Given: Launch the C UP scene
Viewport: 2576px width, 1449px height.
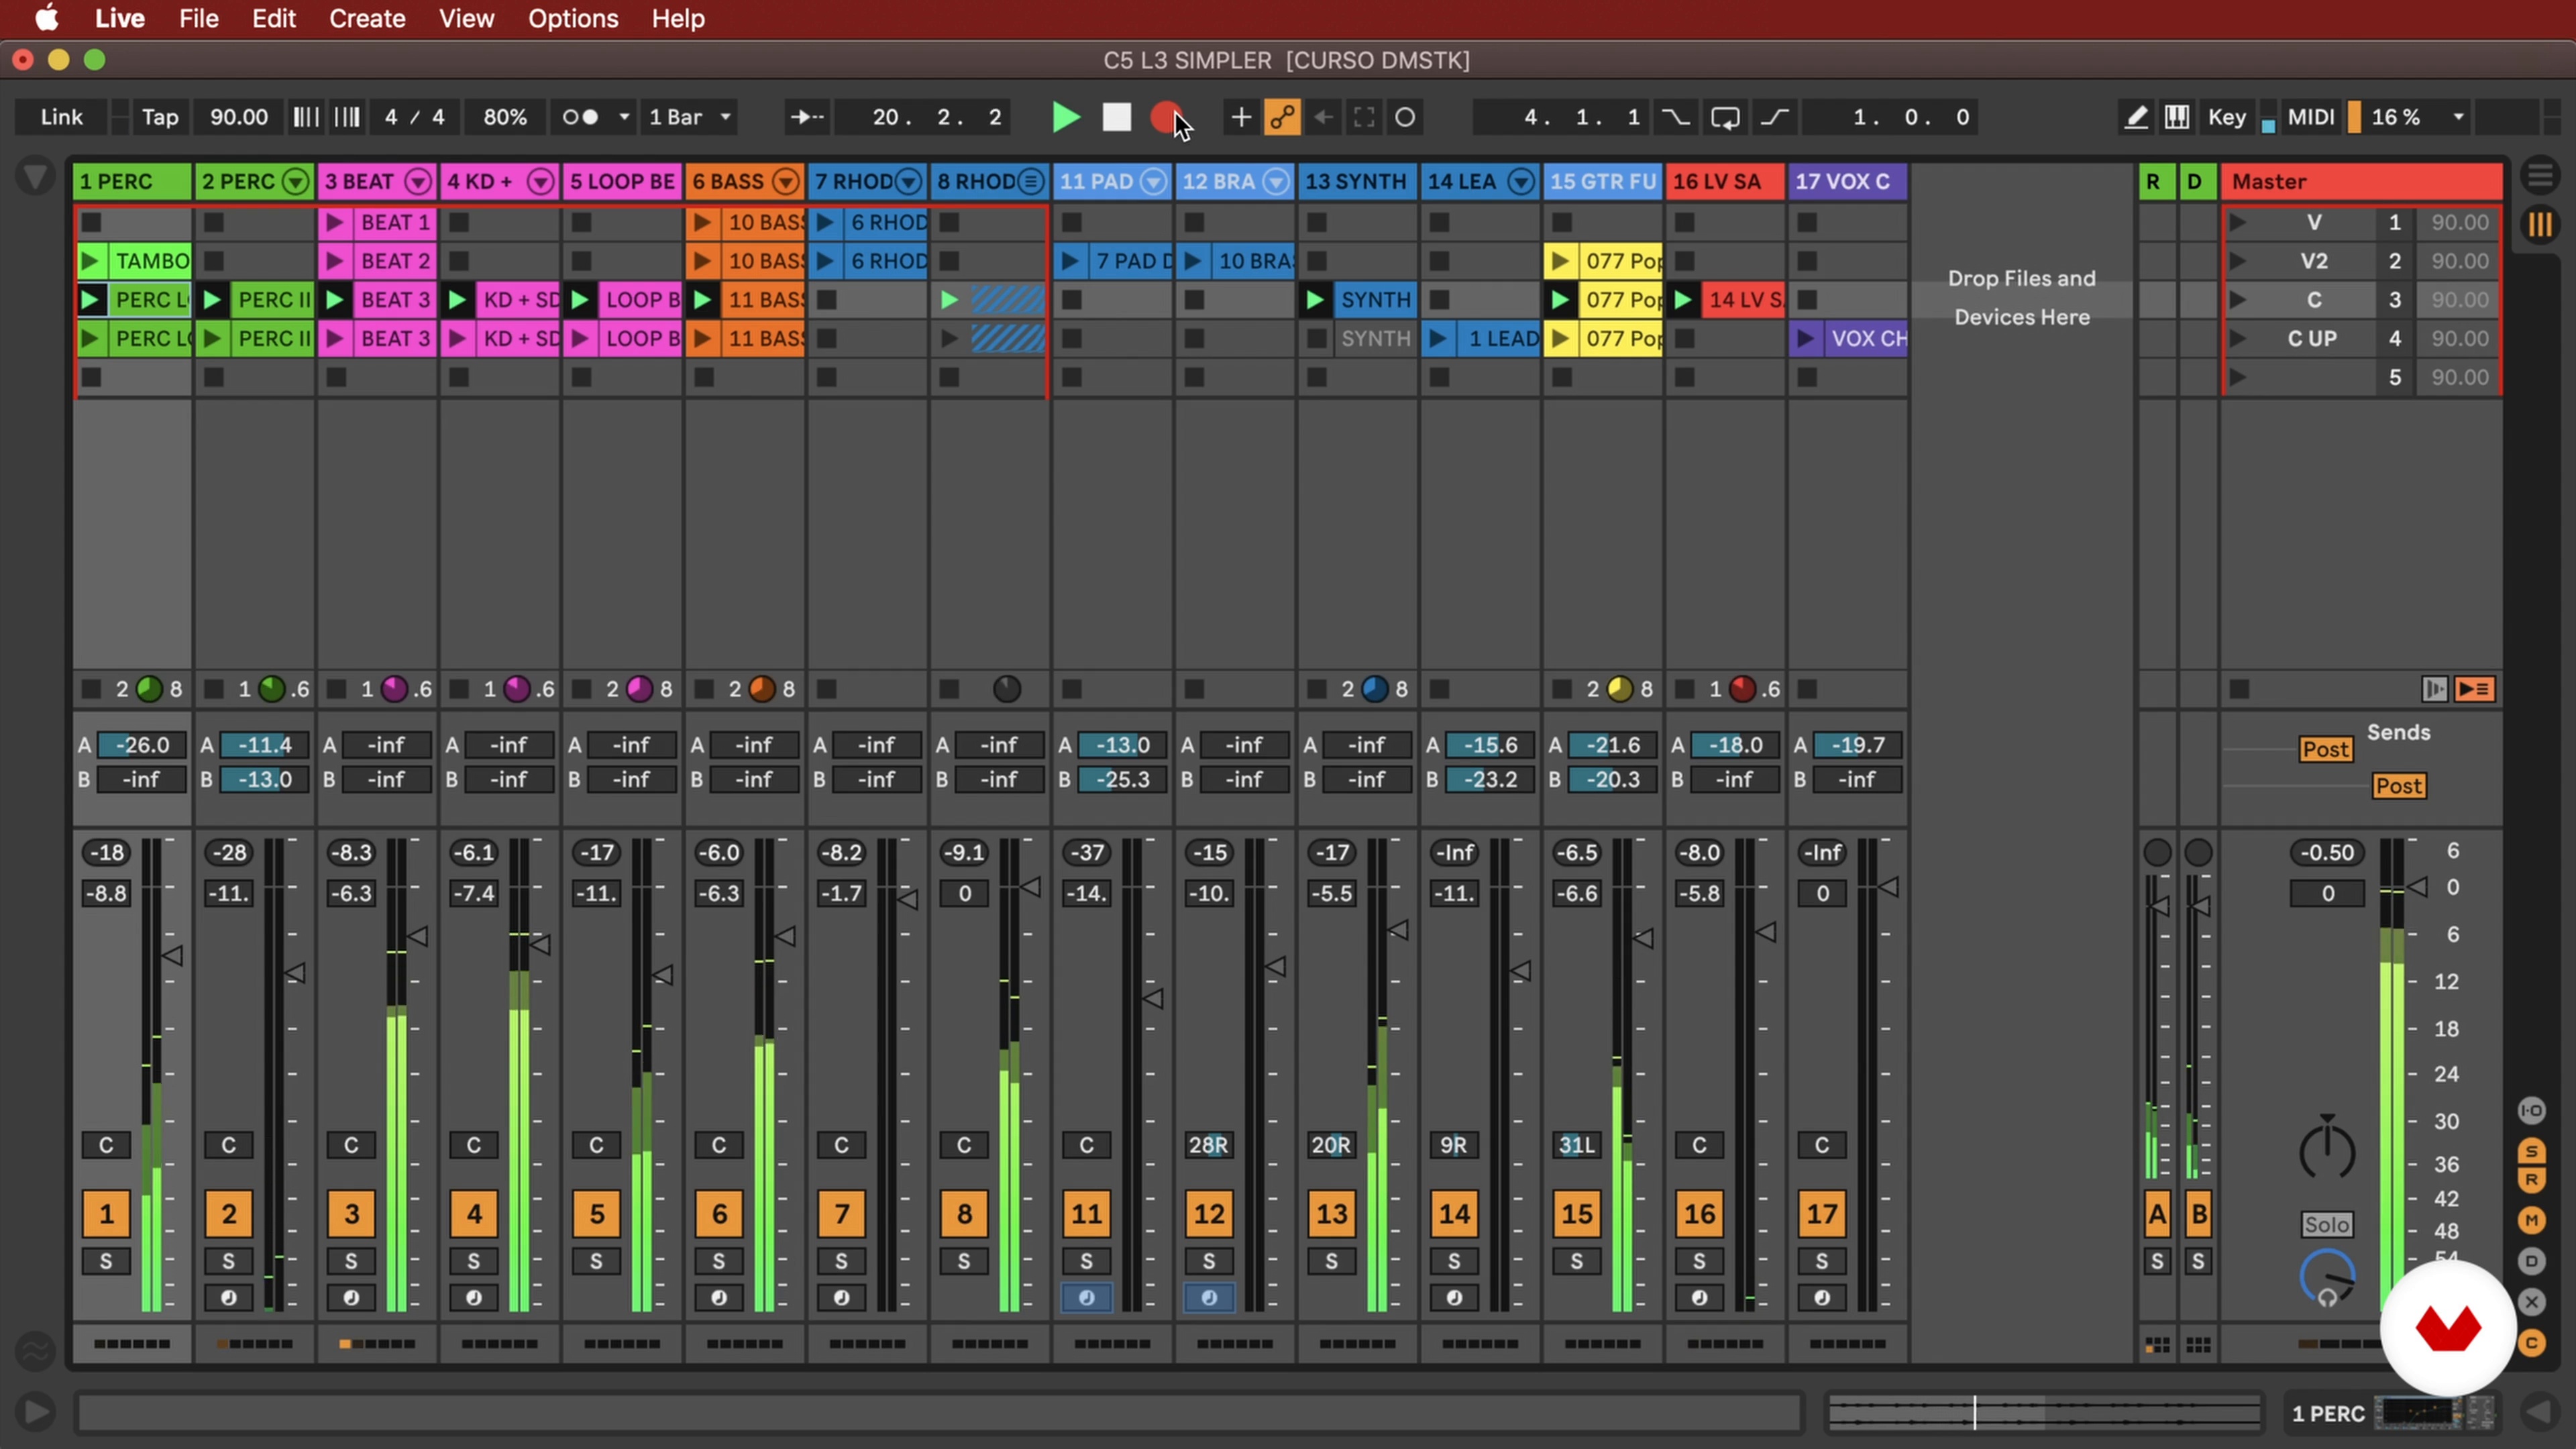Looking at the screenshot, I should [x=2238, y=338].
